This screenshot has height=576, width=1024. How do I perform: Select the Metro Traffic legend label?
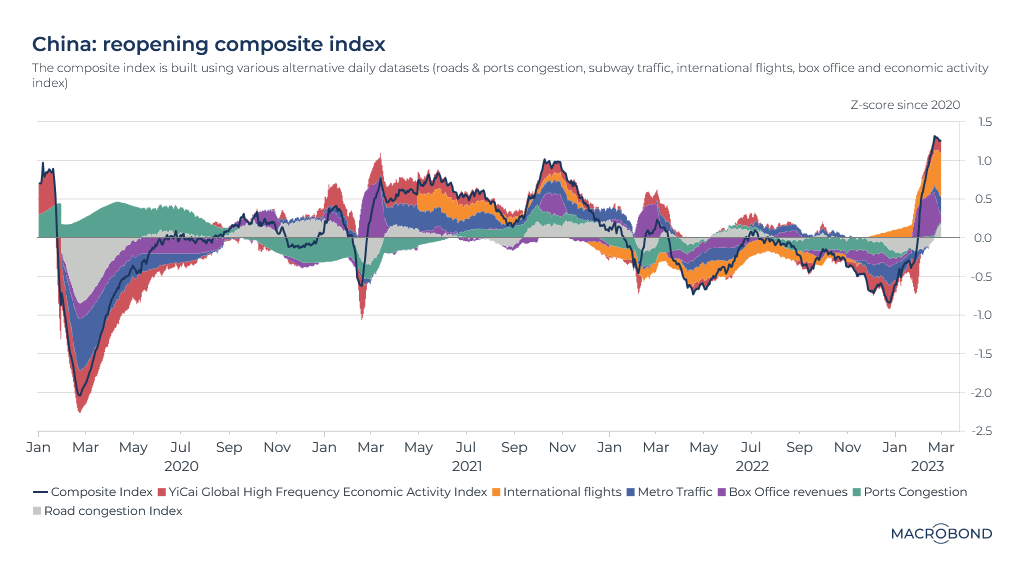674,492
